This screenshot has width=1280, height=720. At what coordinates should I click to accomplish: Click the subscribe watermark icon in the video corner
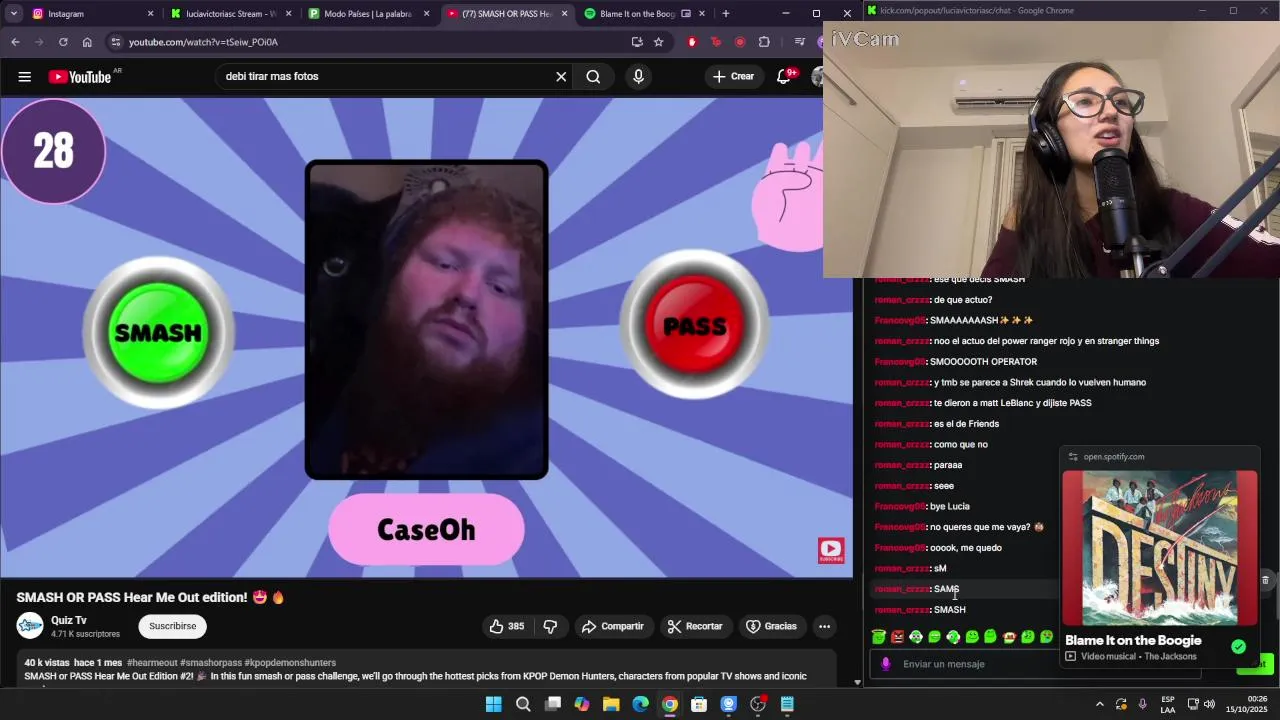tap(831, 550)
